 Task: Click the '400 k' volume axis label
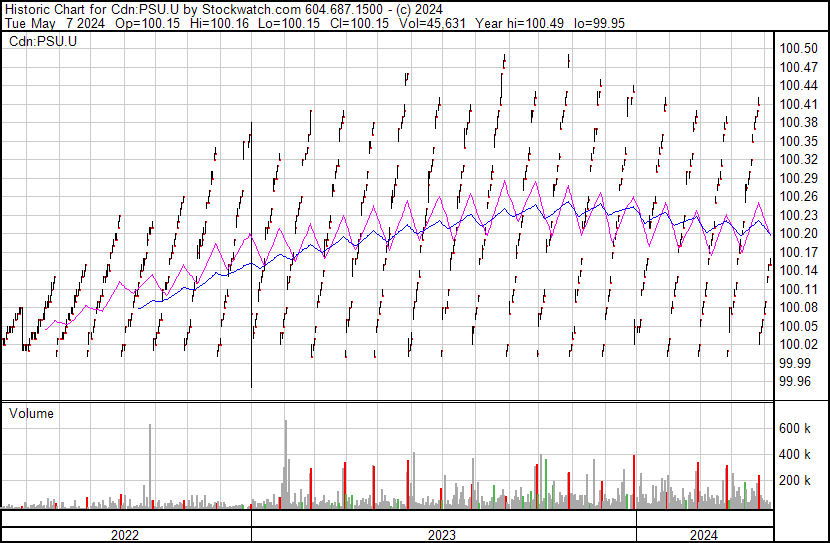[795, 454]
